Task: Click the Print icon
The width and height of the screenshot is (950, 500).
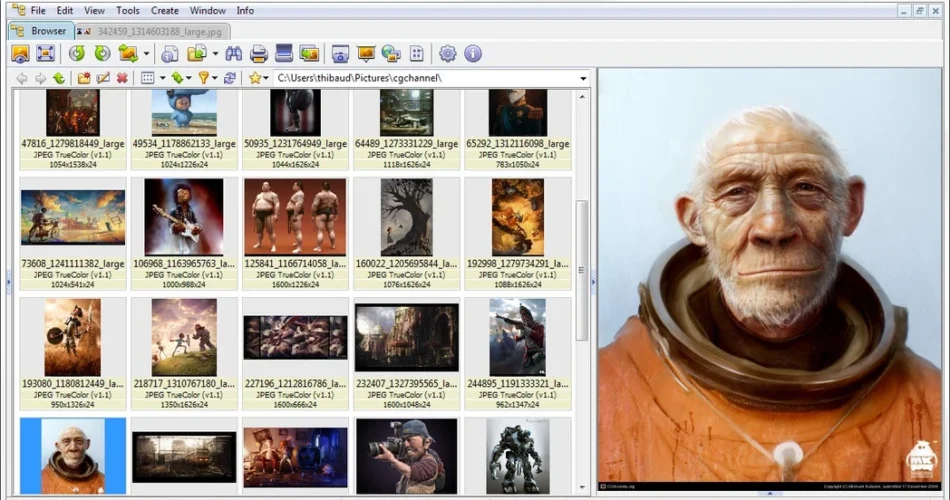Action: (x=259, y=53)
